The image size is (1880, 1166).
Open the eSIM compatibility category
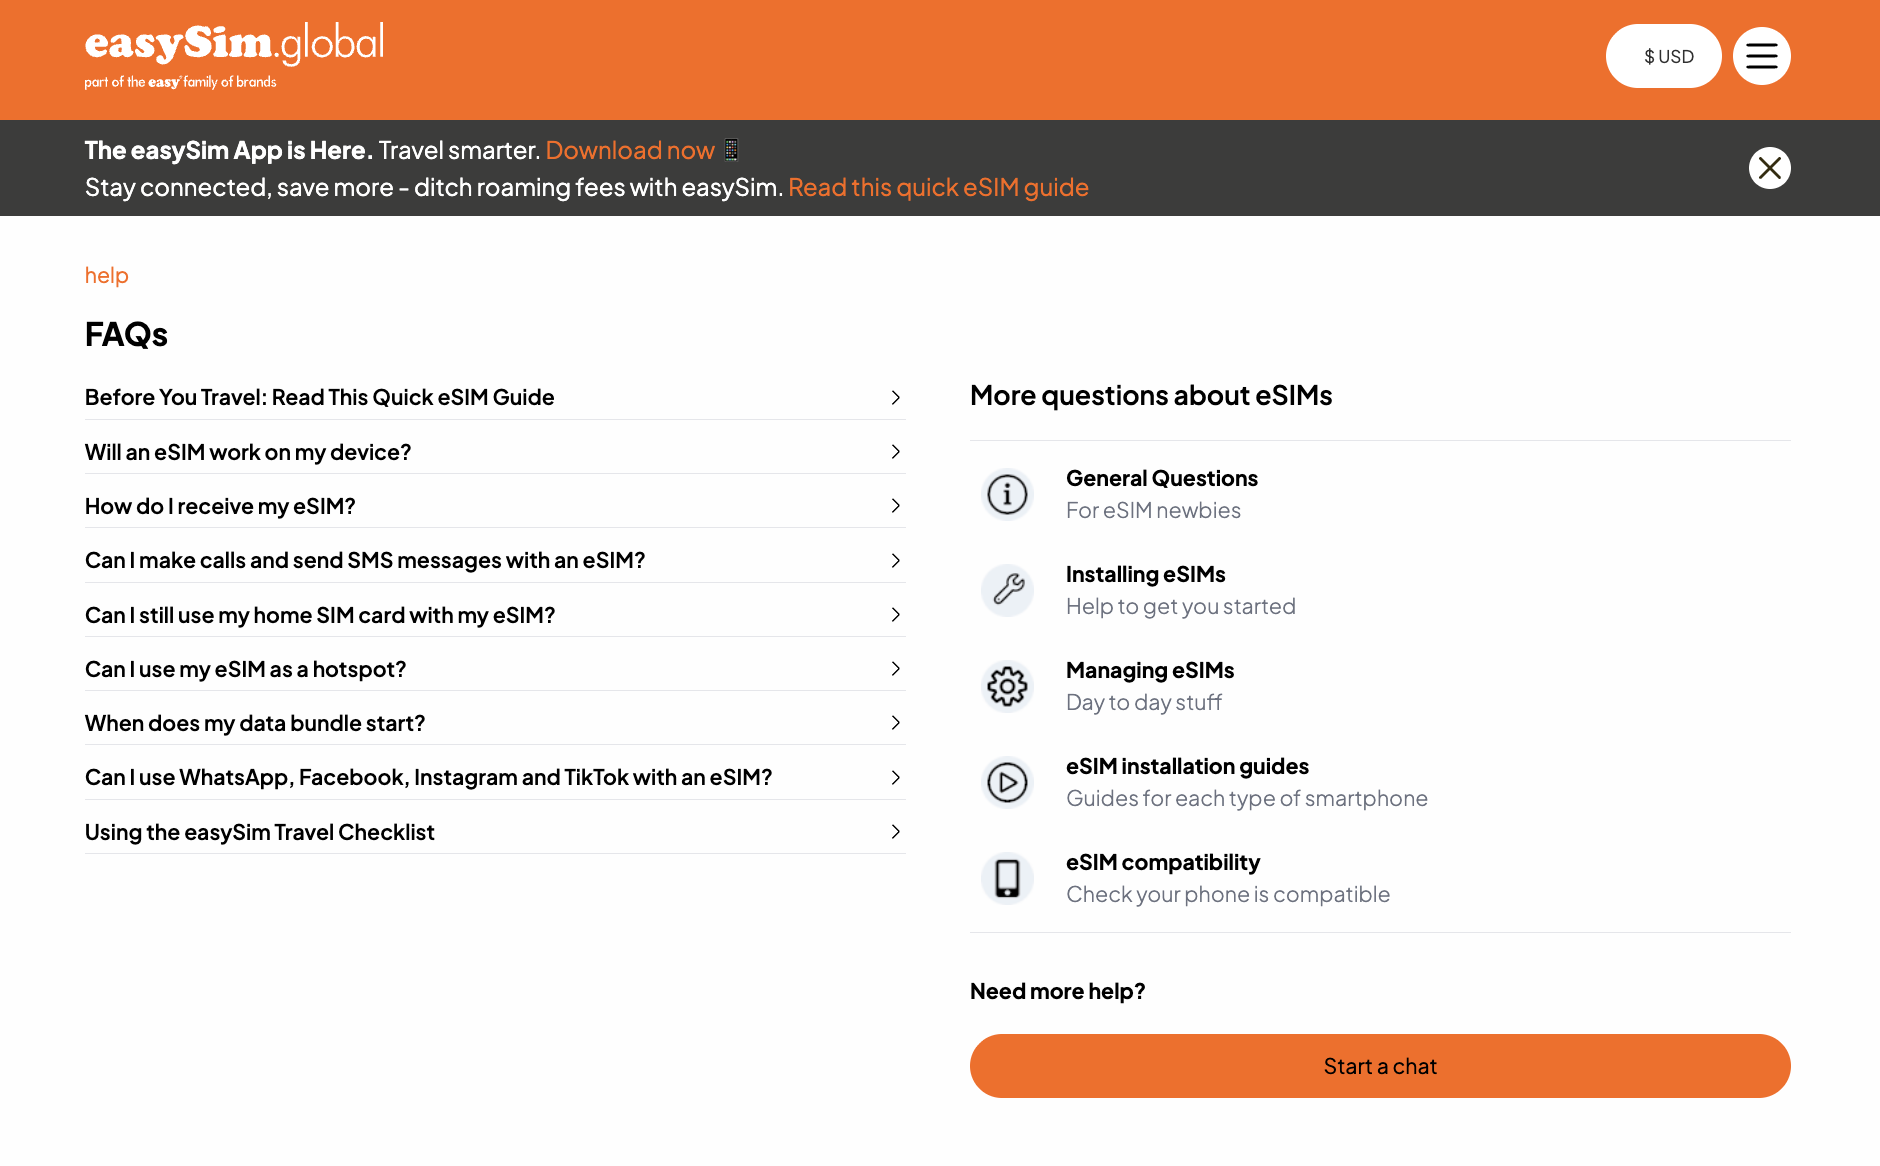click(1163, 862)
